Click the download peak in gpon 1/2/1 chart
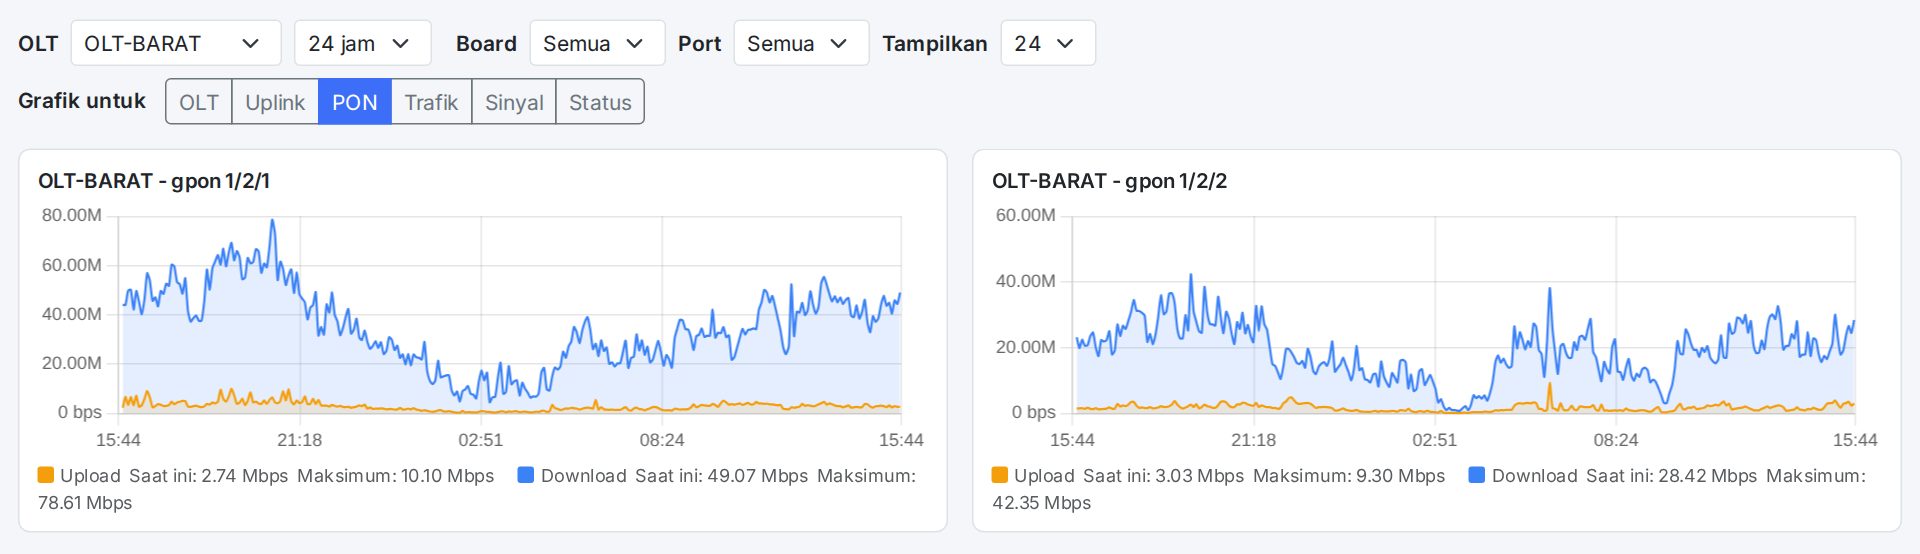Image resolution: width=1920 pixels, height=554 pixels. [272, 222]
